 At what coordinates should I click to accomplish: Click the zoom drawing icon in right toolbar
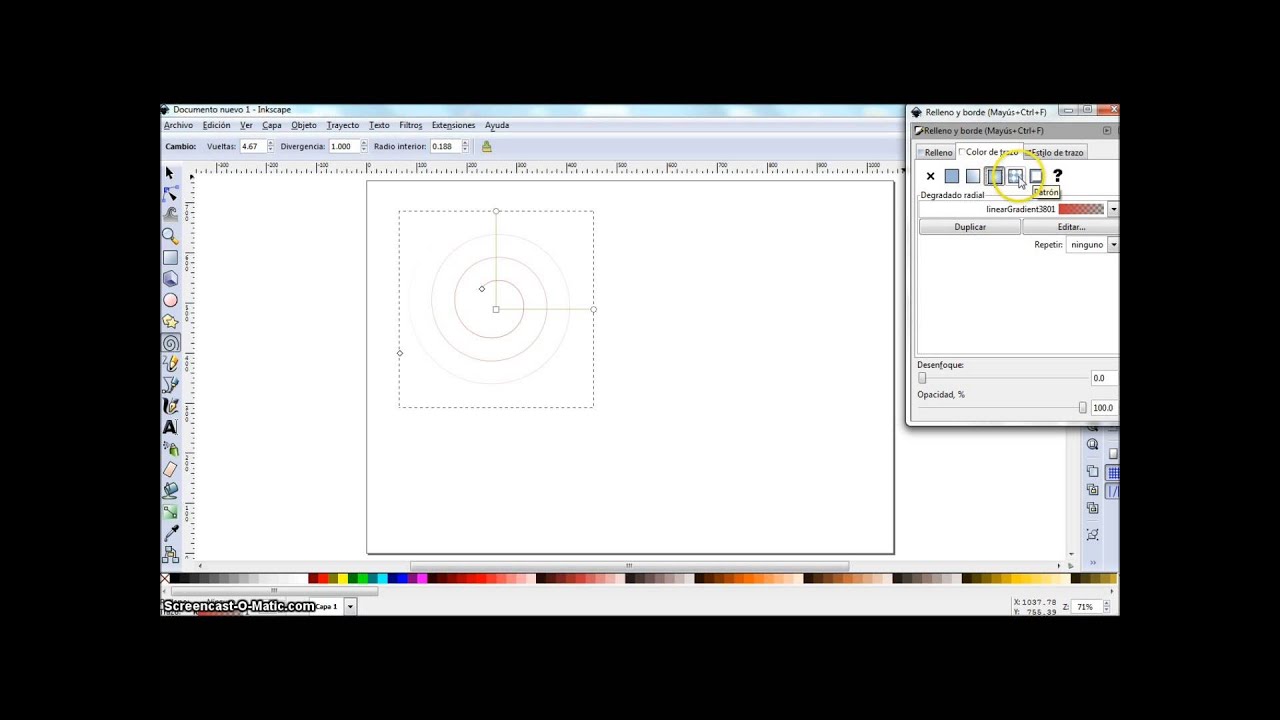[1092, 444]
